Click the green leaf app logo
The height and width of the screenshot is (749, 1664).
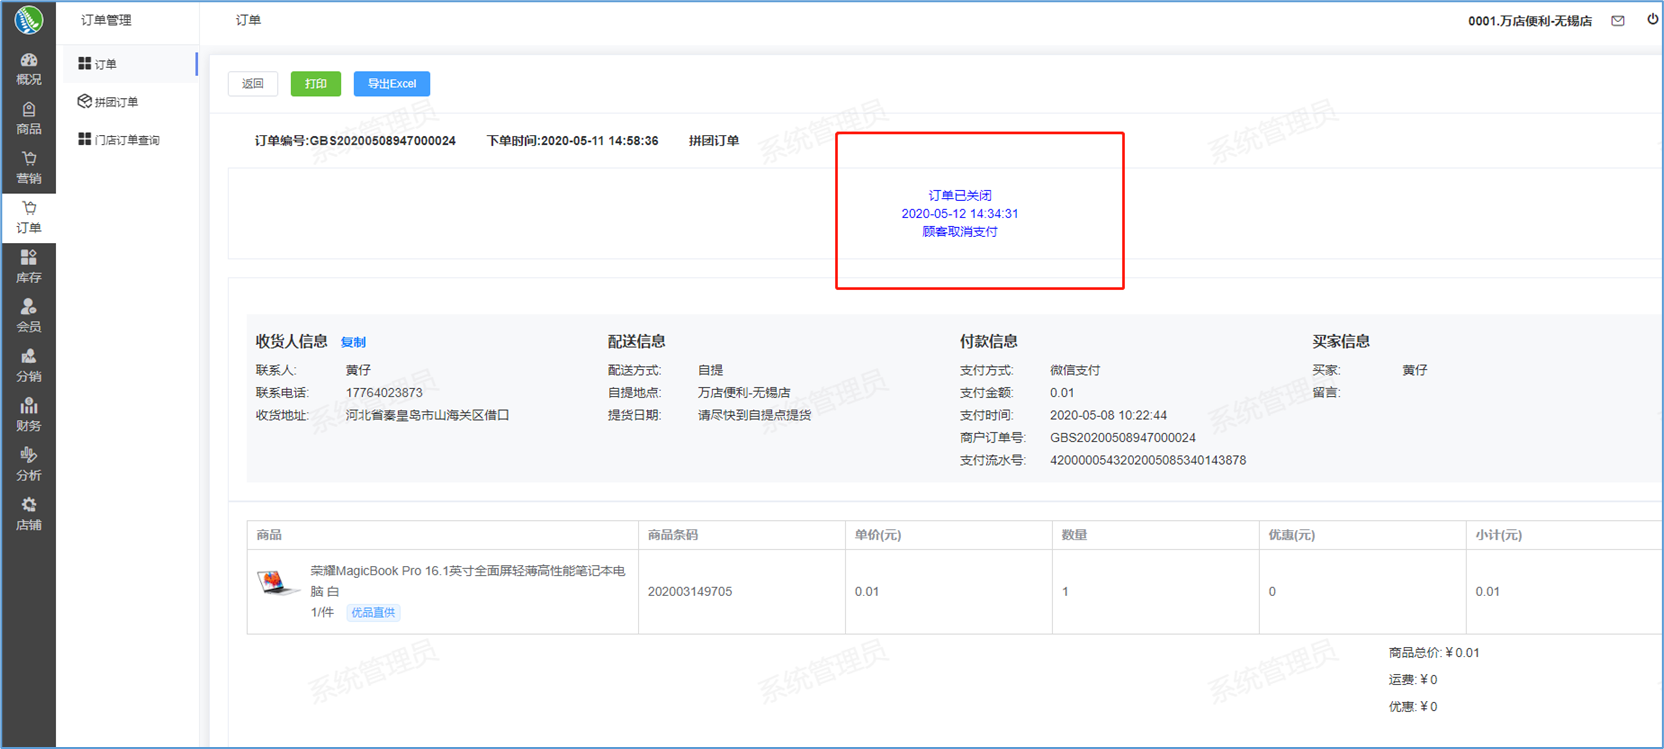[28, 20]
